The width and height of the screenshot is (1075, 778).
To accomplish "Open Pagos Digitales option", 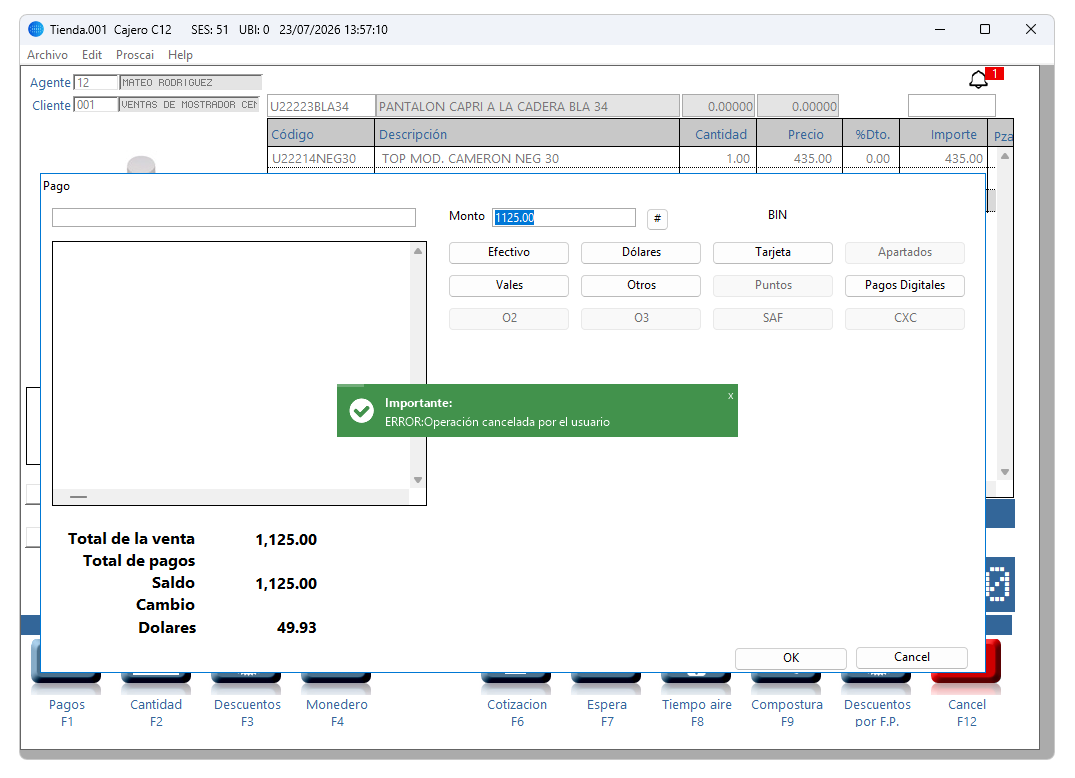I will tap(905, 285).
